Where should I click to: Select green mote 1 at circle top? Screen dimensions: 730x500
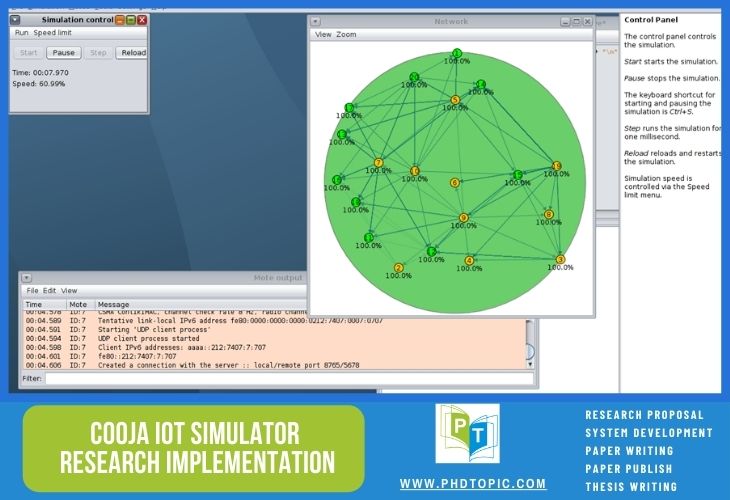(457, 53)
